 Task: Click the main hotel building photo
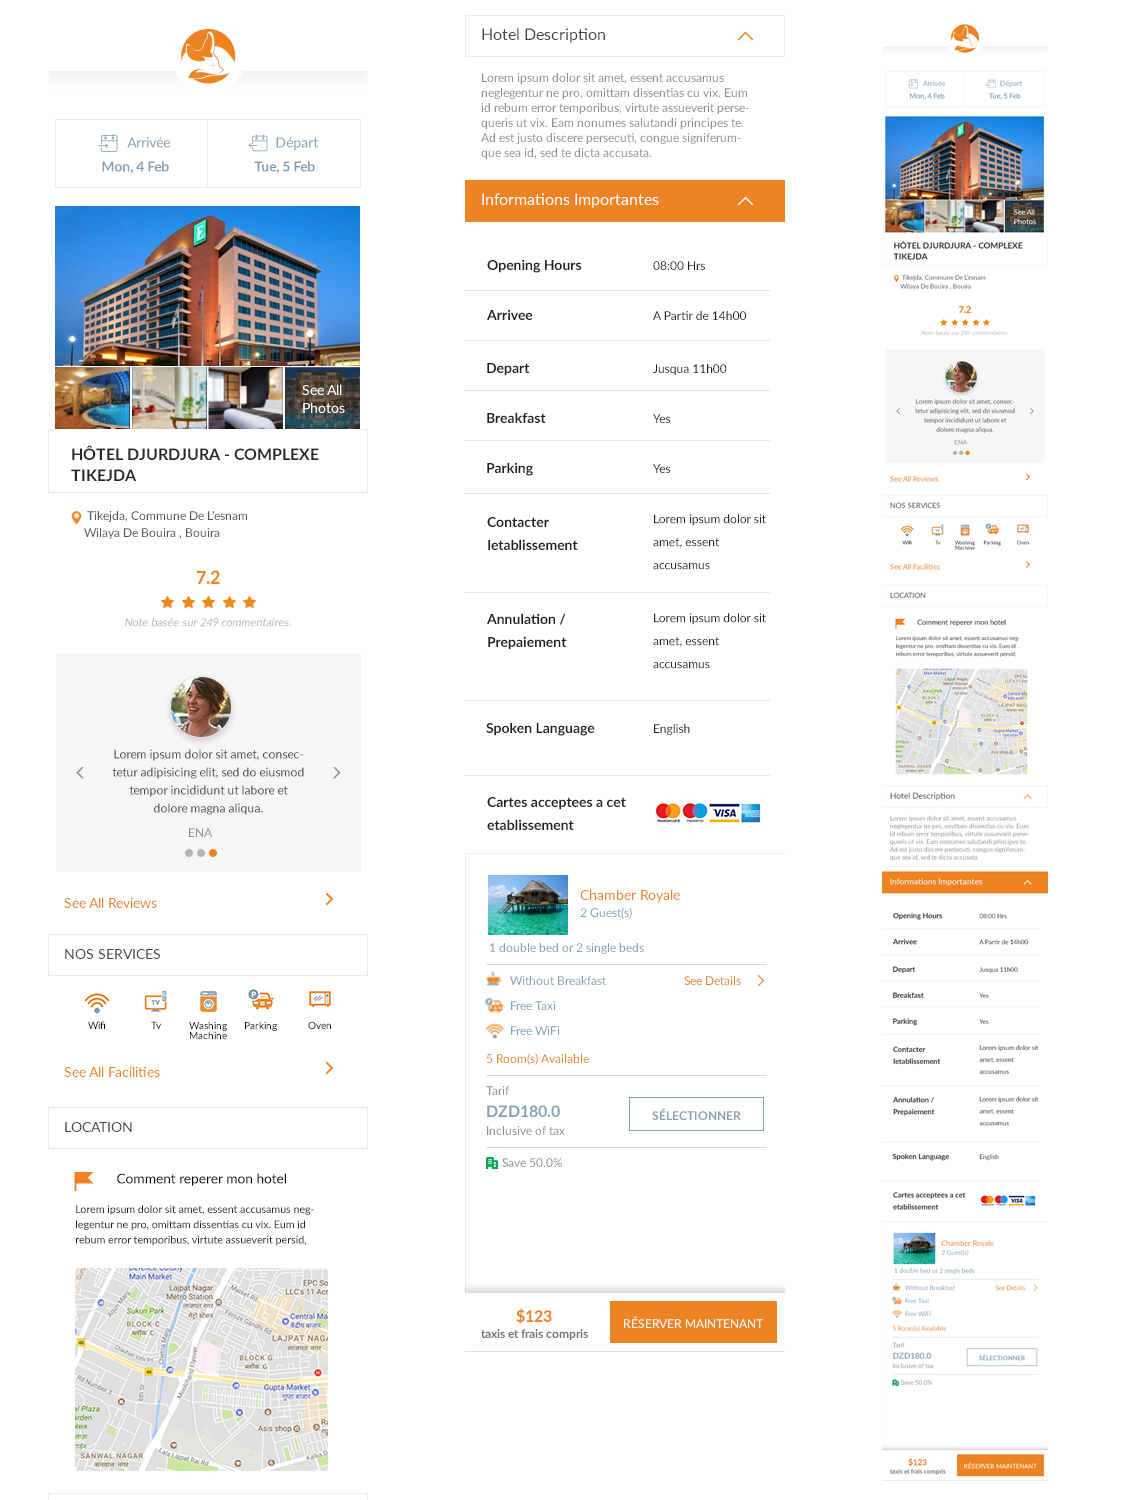208,286
